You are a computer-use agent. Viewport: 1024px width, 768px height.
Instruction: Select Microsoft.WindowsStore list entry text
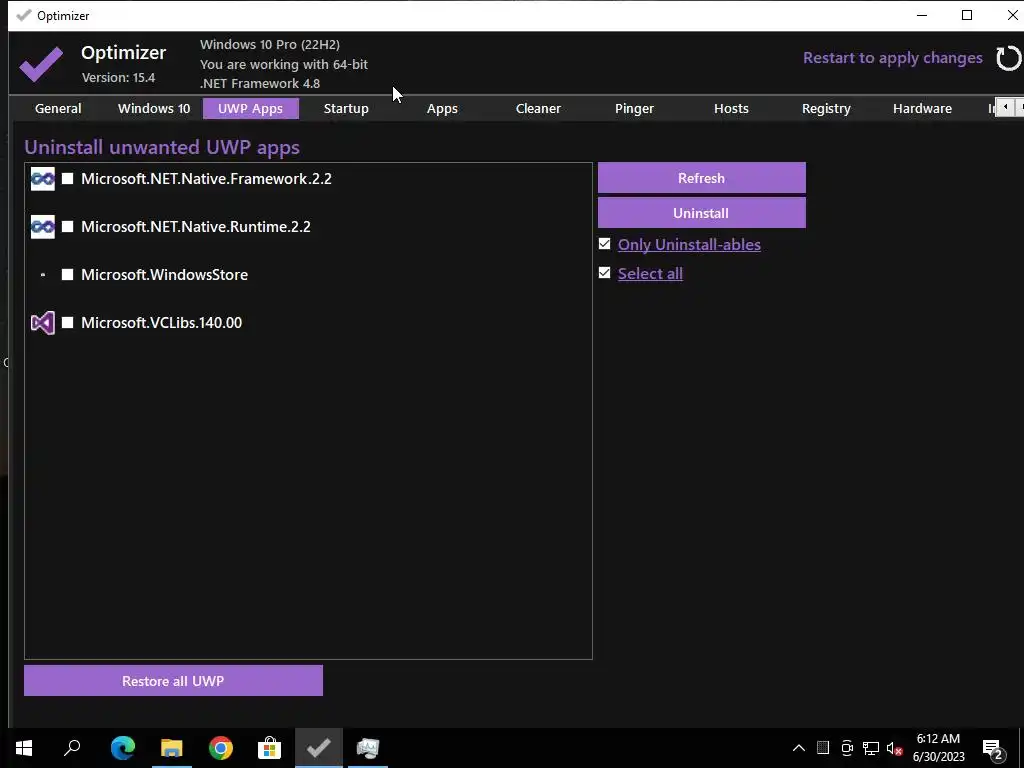(x=165, y=274)
